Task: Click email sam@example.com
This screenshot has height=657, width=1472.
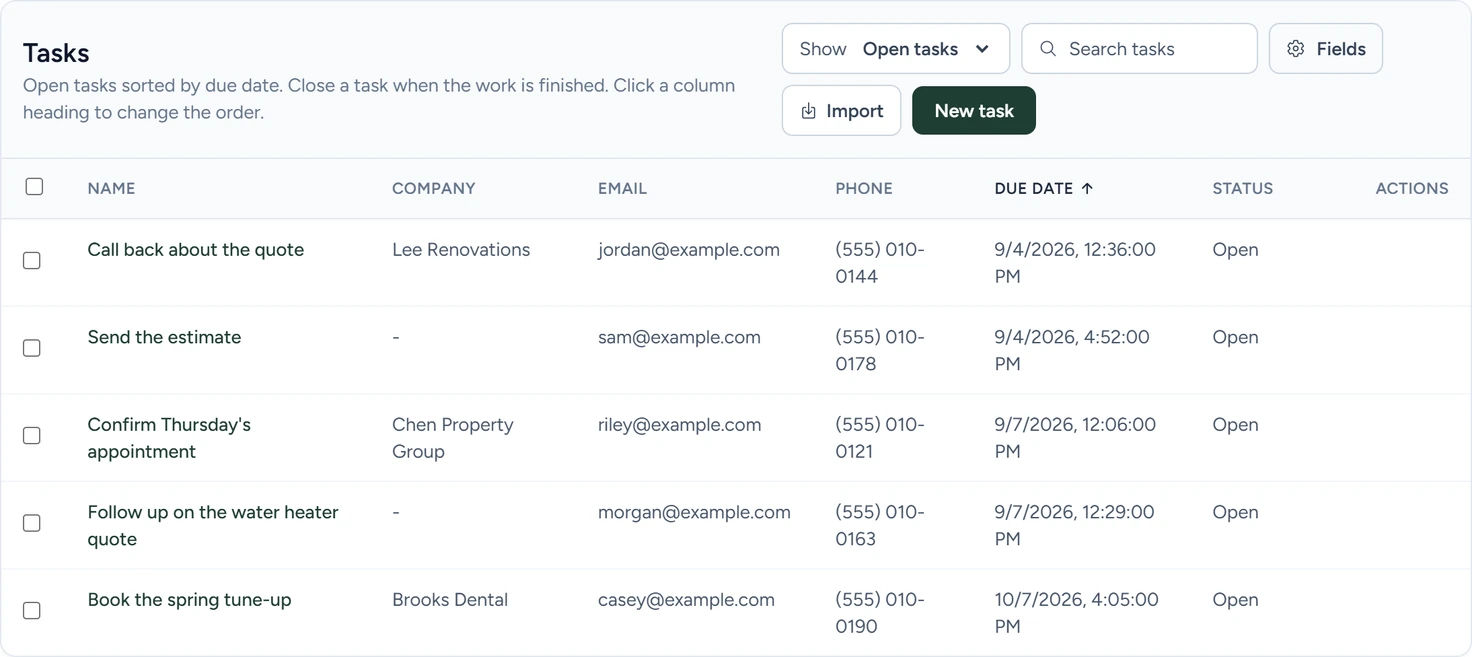Action: click(x=679, y=337)
